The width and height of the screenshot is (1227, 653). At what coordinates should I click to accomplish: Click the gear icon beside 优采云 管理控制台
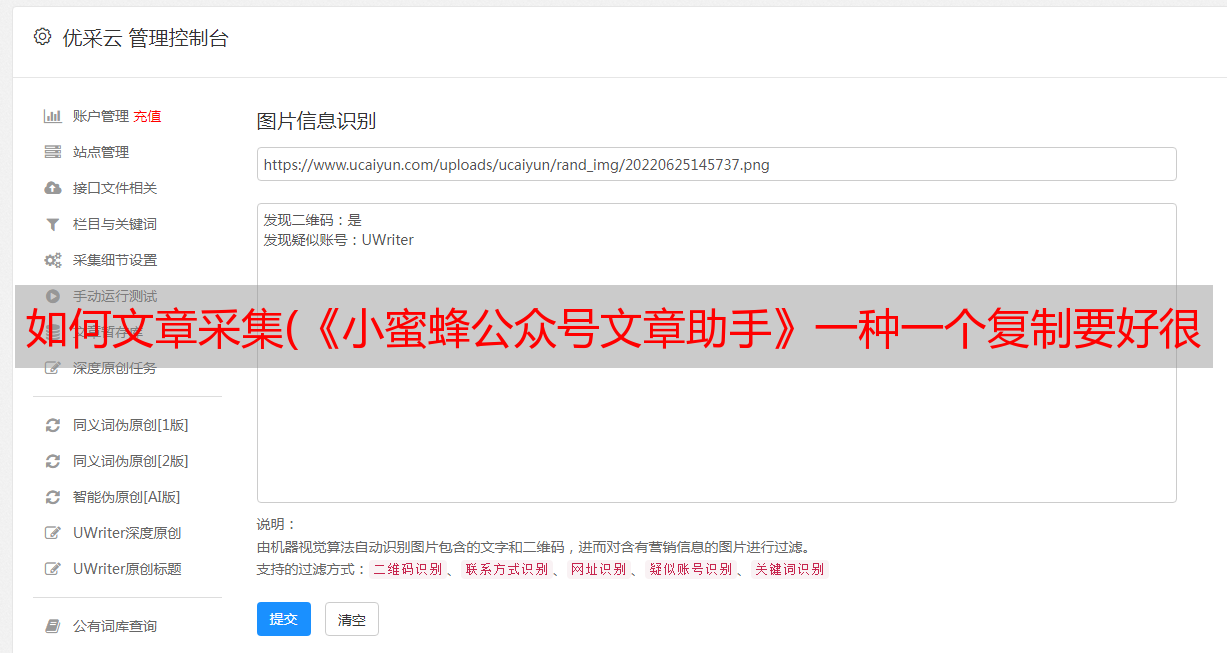click(42, 37)
